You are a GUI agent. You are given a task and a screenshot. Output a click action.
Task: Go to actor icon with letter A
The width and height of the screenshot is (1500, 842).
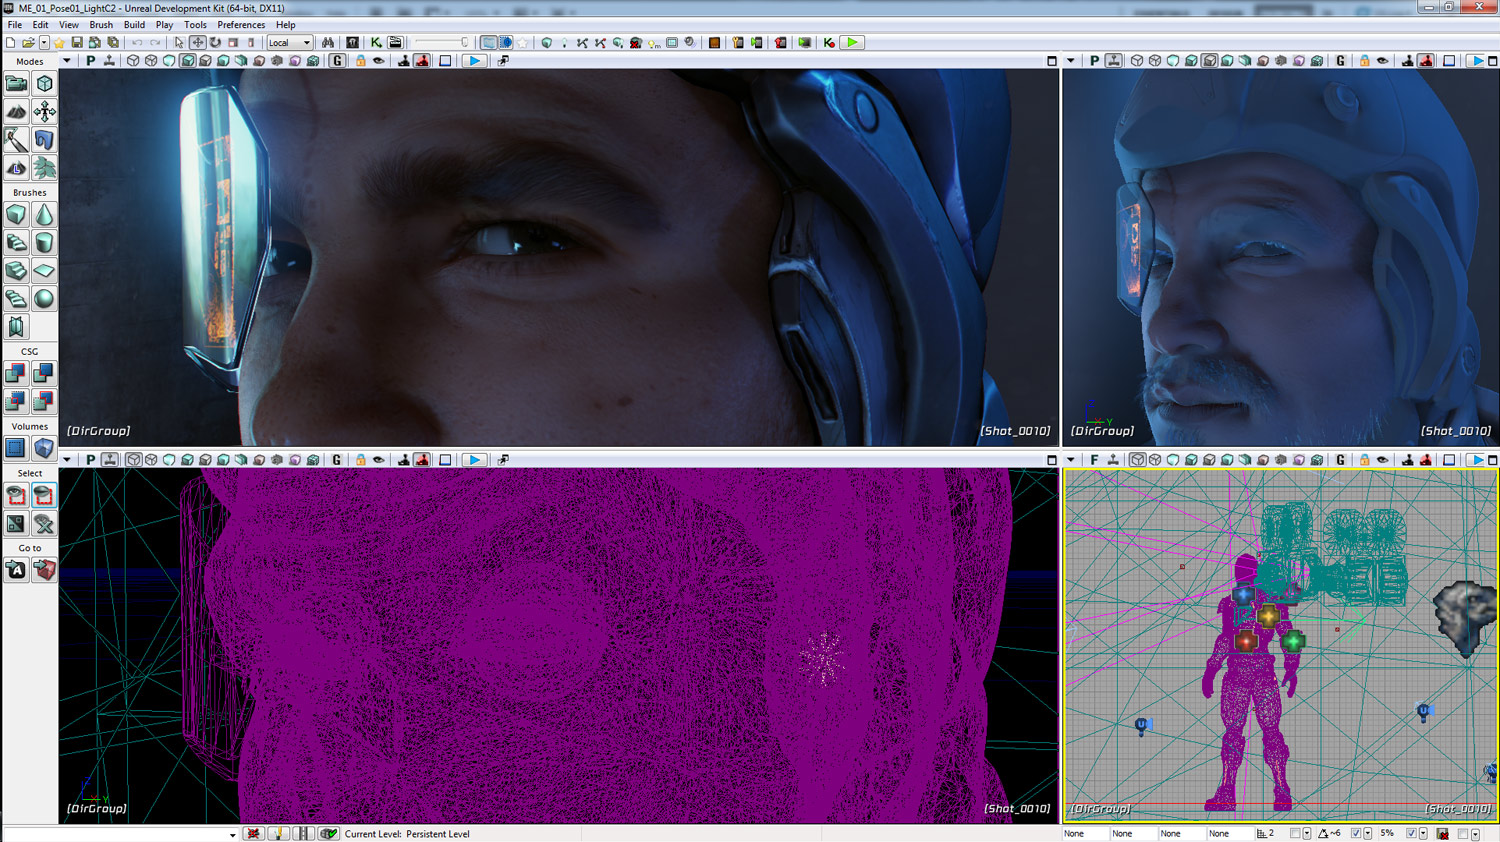click(16, 570)
